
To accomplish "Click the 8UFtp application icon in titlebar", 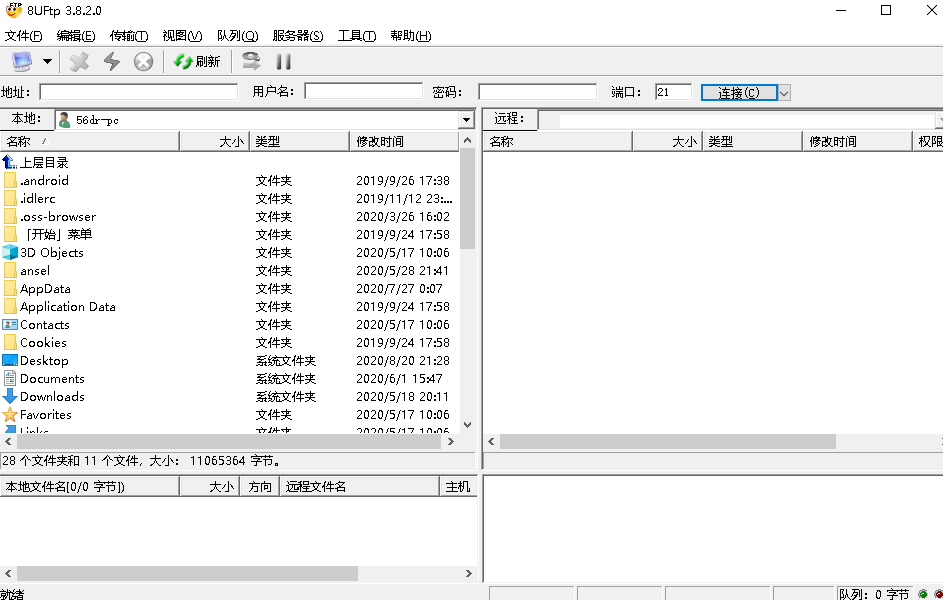I will [13, 10].
